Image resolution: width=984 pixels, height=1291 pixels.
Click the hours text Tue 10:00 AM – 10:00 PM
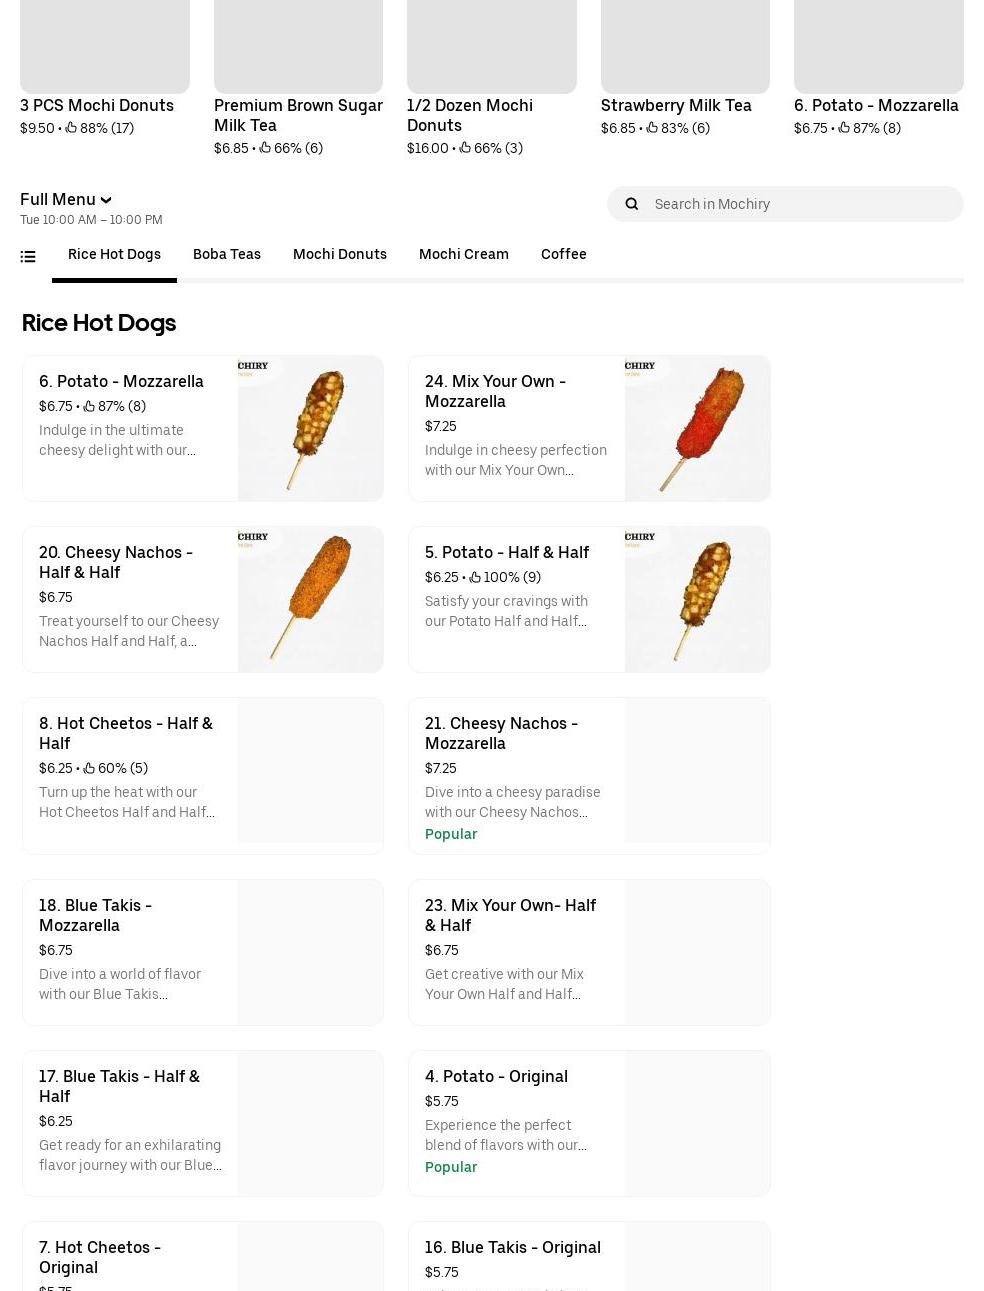[91, 220]
